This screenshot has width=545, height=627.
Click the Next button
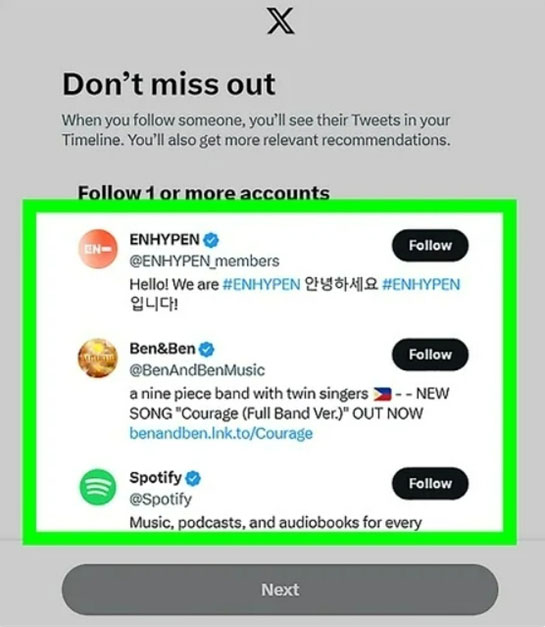click(280, 590)
